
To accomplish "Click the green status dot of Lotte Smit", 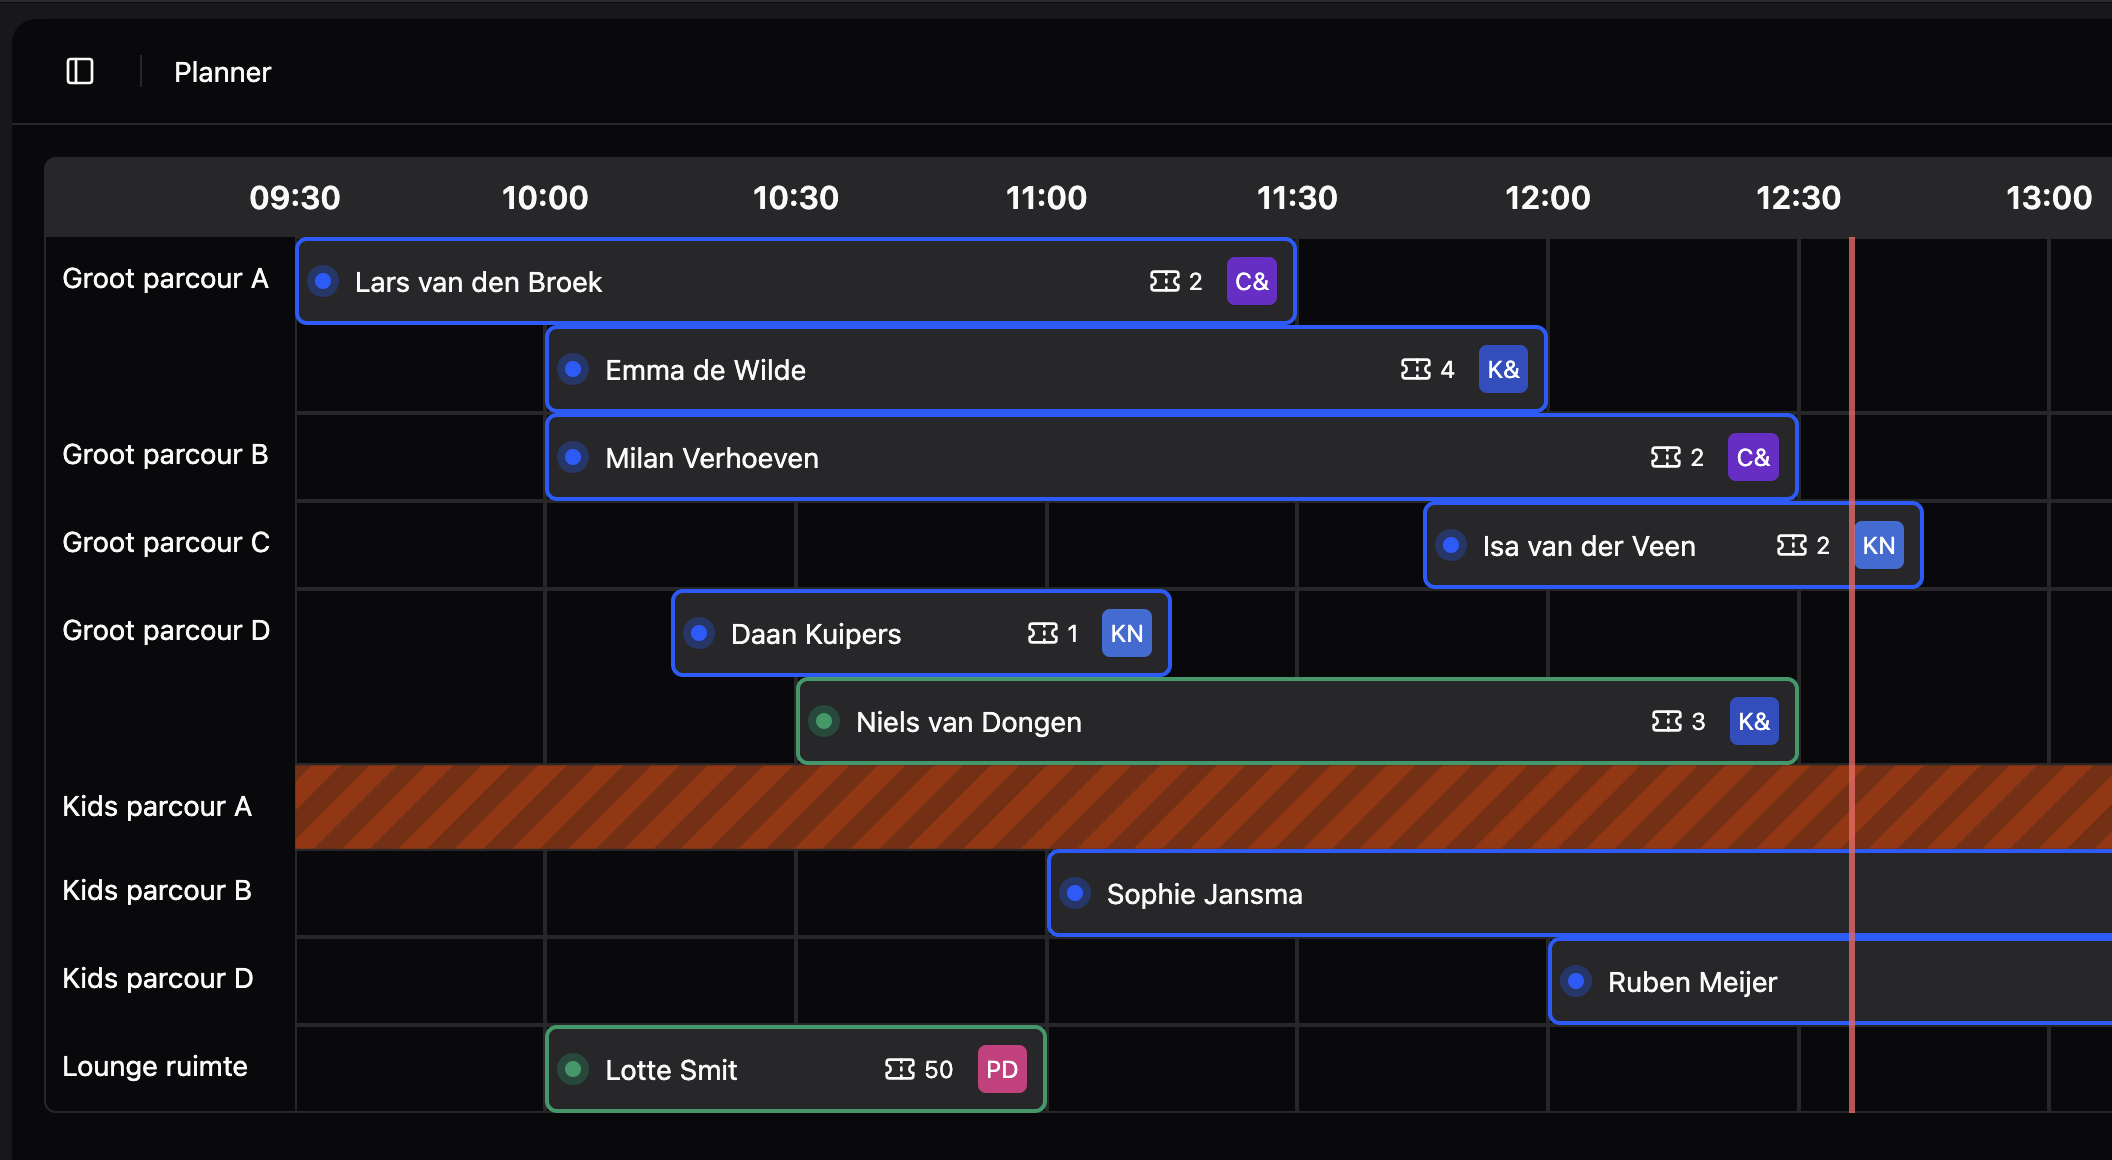I will (573, 1070).
